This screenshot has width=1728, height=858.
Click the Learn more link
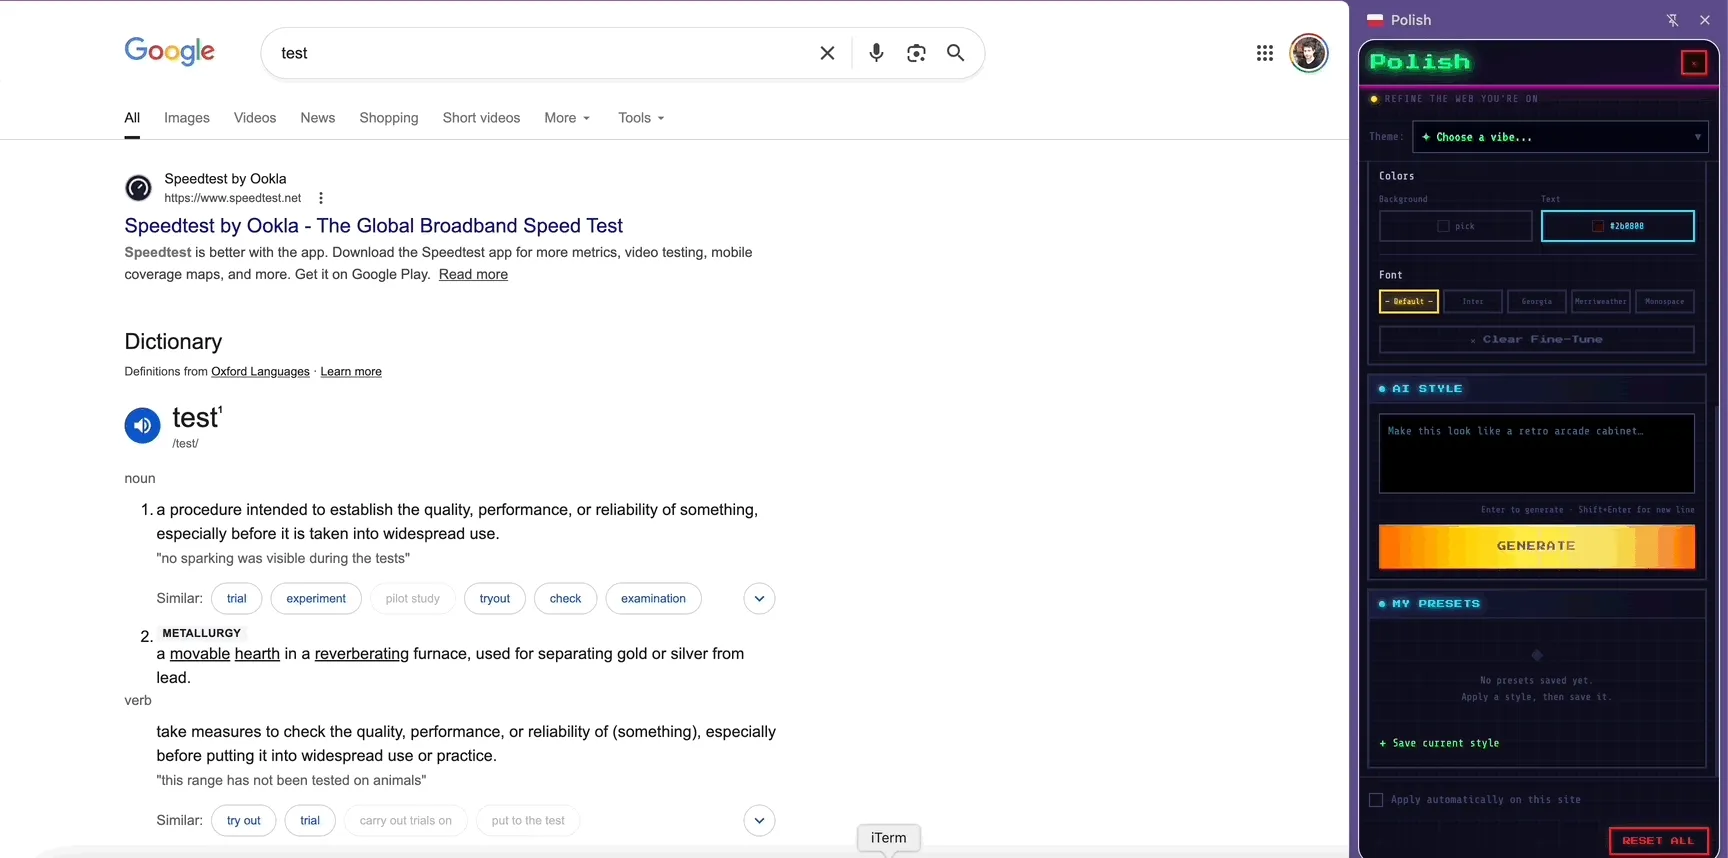351,372
